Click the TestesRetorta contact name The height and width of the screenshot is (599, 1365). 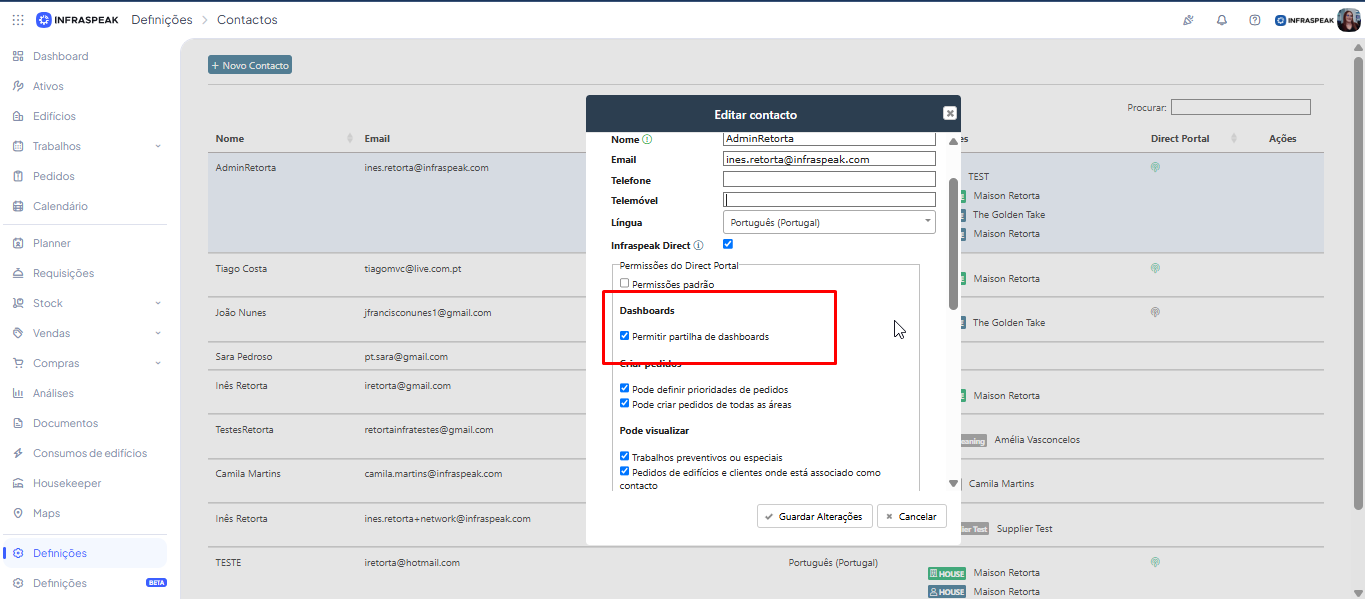(x=244, y=429)
